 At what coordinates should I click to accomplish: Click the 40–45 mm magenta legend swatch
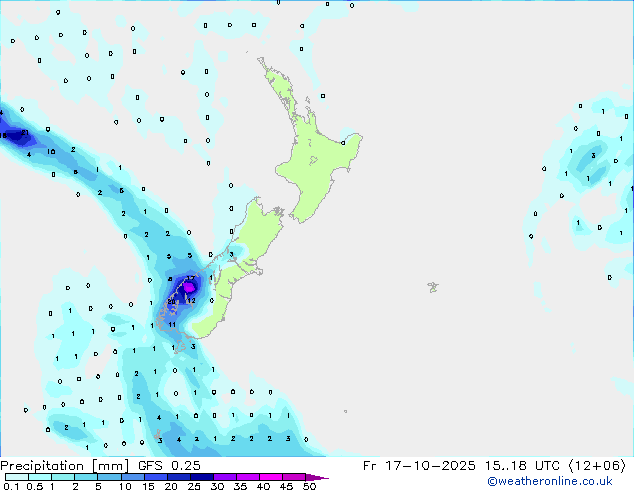[x=271, y=477]
